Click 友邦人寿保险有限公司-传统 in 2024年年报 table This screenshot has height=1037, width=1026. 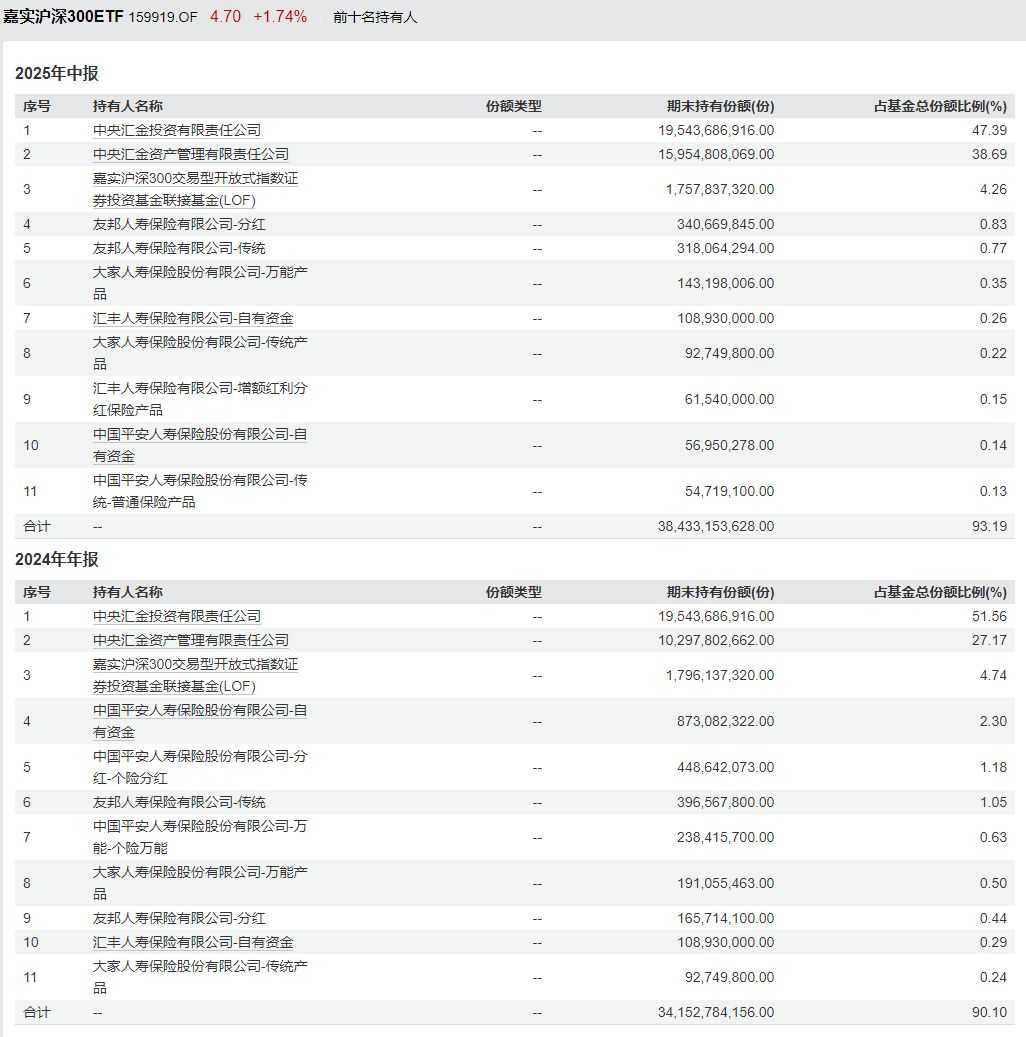click(x=179, y=802)
